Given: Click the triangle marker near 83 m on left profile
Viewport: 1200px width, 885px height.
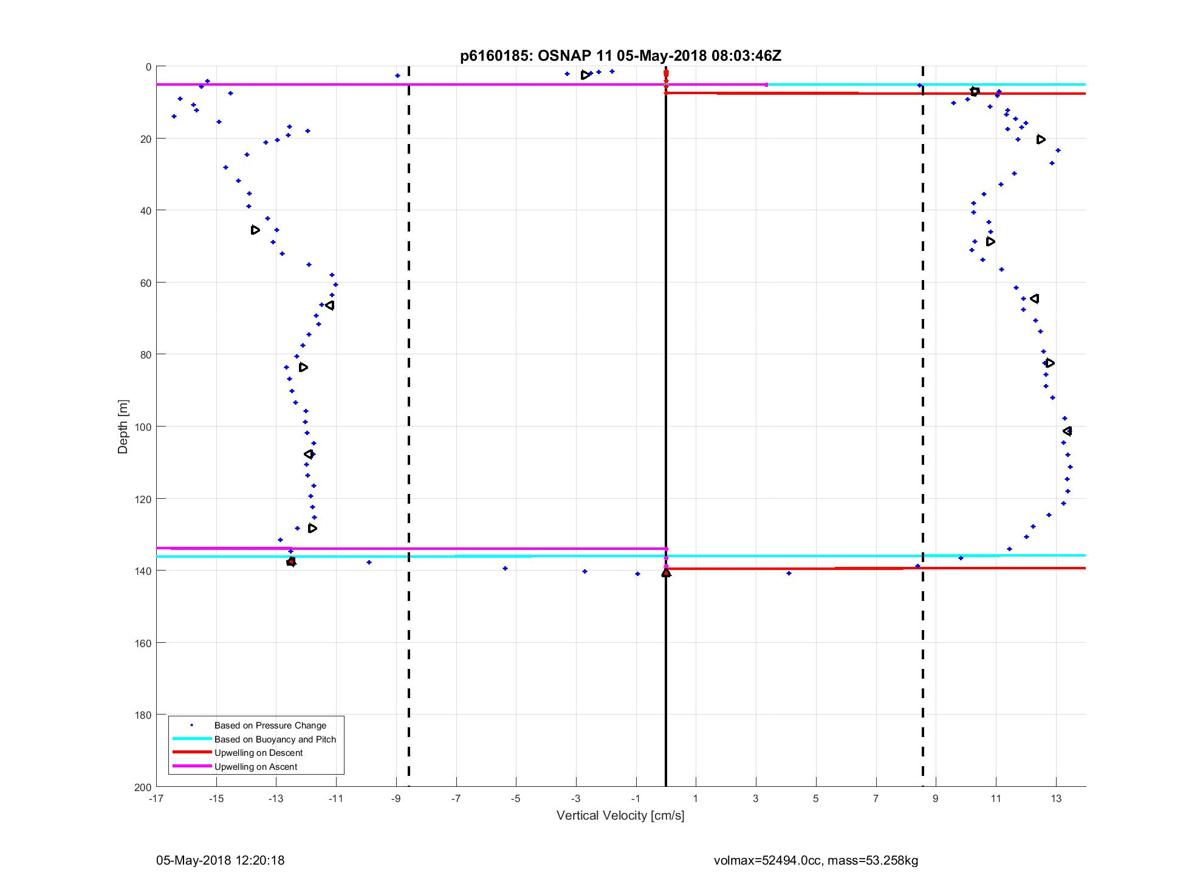Looking at the screenshot, I should [x=303, y=367].
